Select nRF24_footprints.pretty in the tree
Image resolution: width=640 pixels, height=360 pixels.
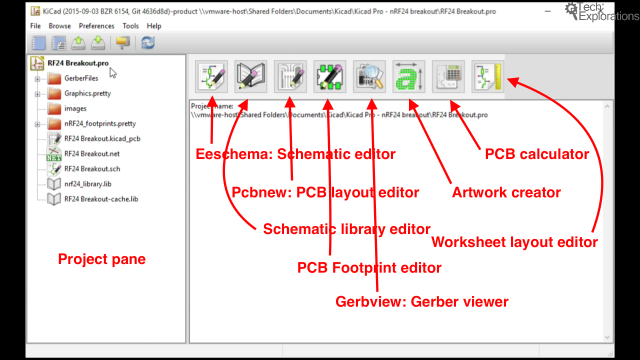tap(100, 124)
